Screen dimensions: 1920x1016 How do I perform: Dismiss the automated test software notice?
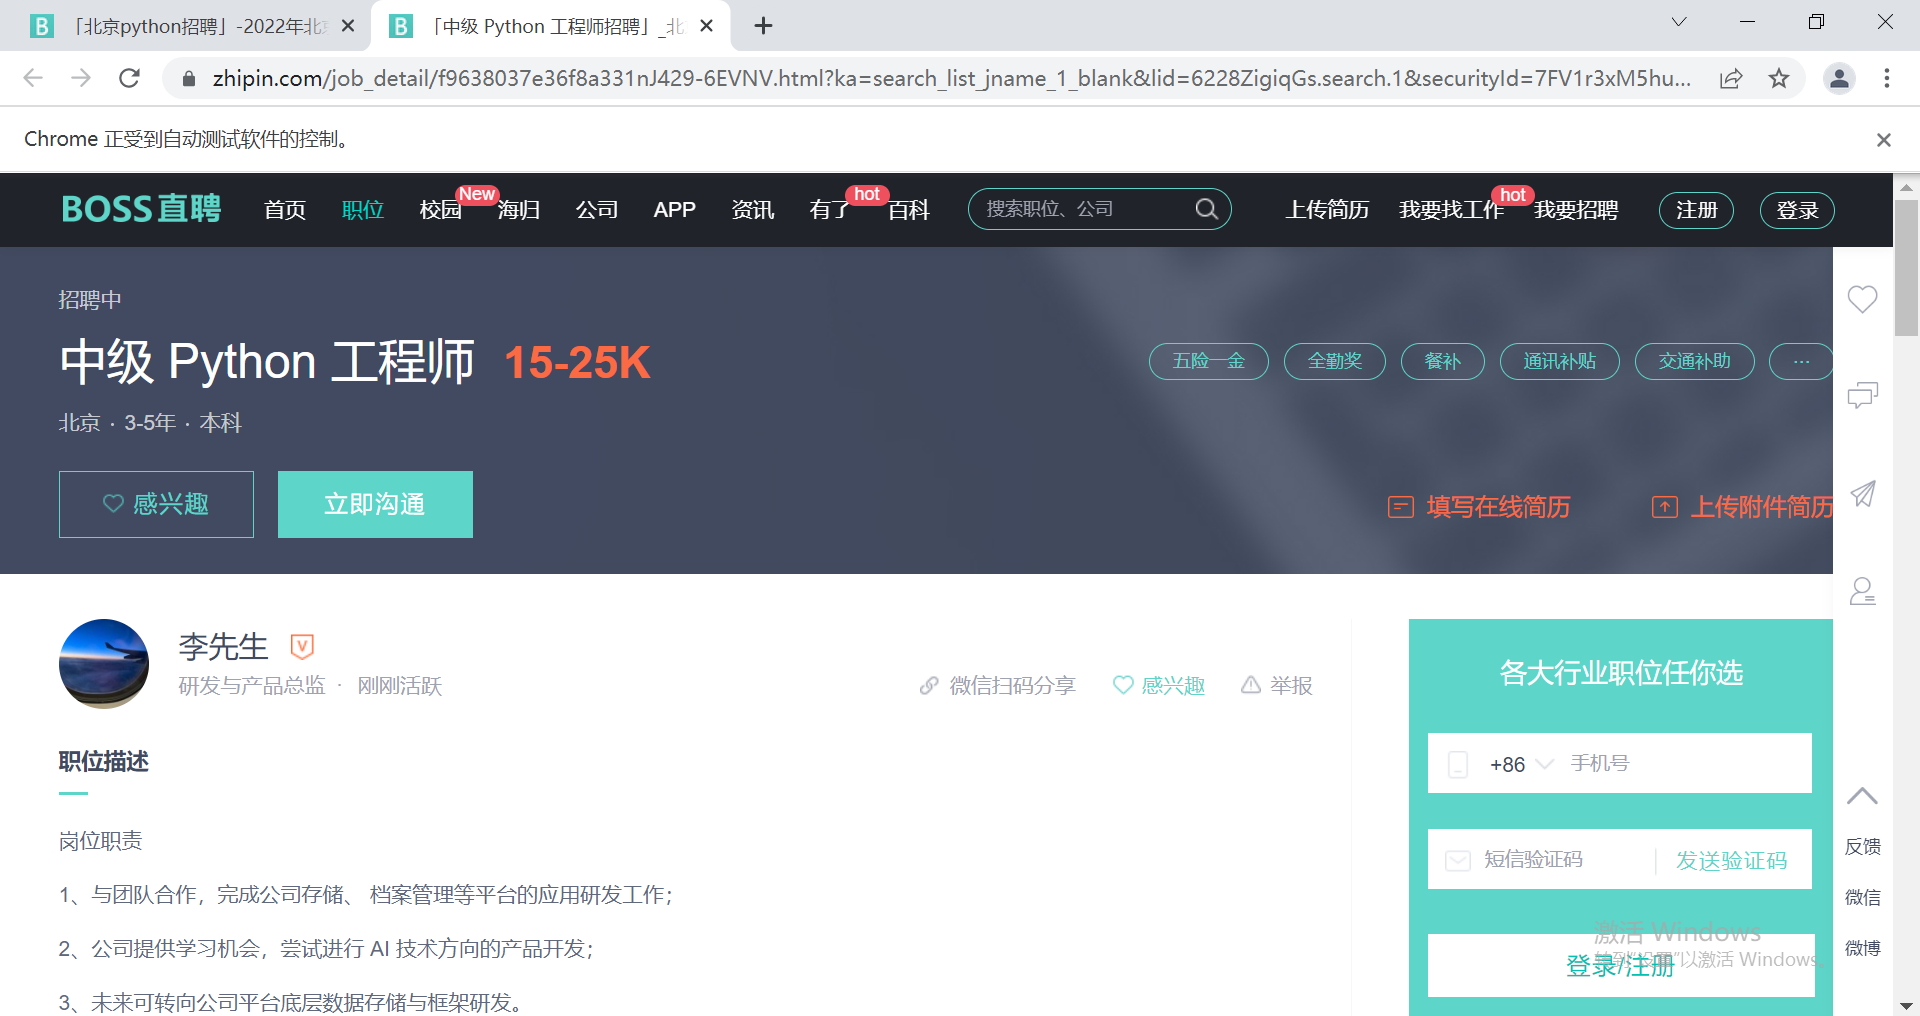[x=1883, y=140]
